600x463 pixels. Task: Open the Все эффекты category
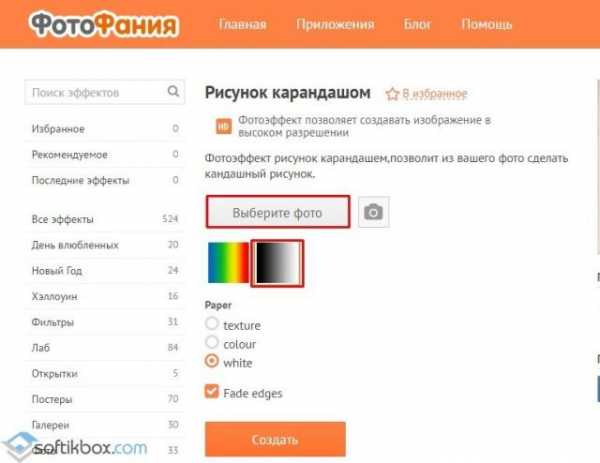[x=104, y=219]
